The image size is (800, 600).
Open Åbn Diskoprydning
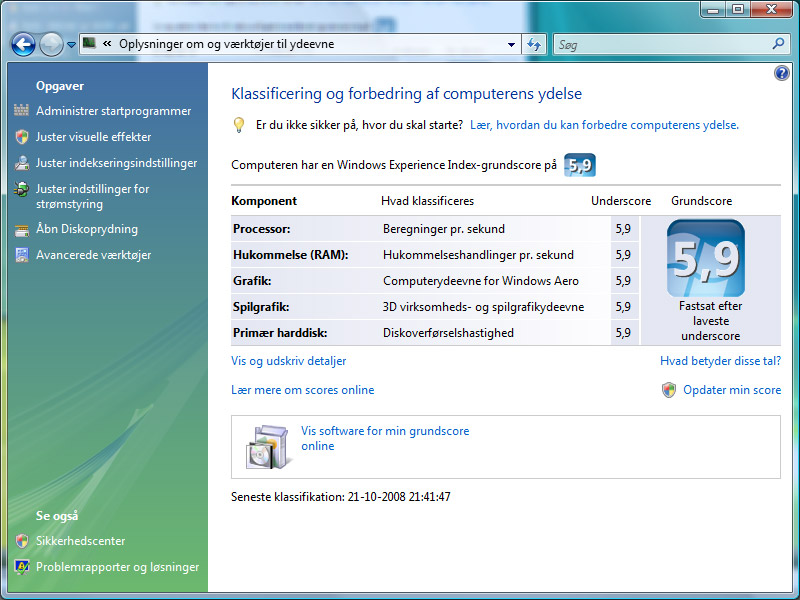(87, 229)
